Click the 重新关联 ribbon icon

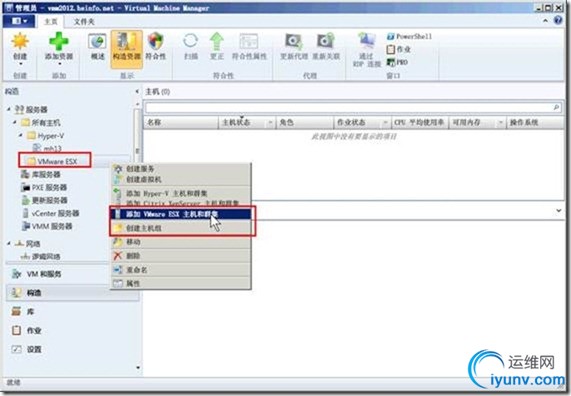[x=326, y=41]
